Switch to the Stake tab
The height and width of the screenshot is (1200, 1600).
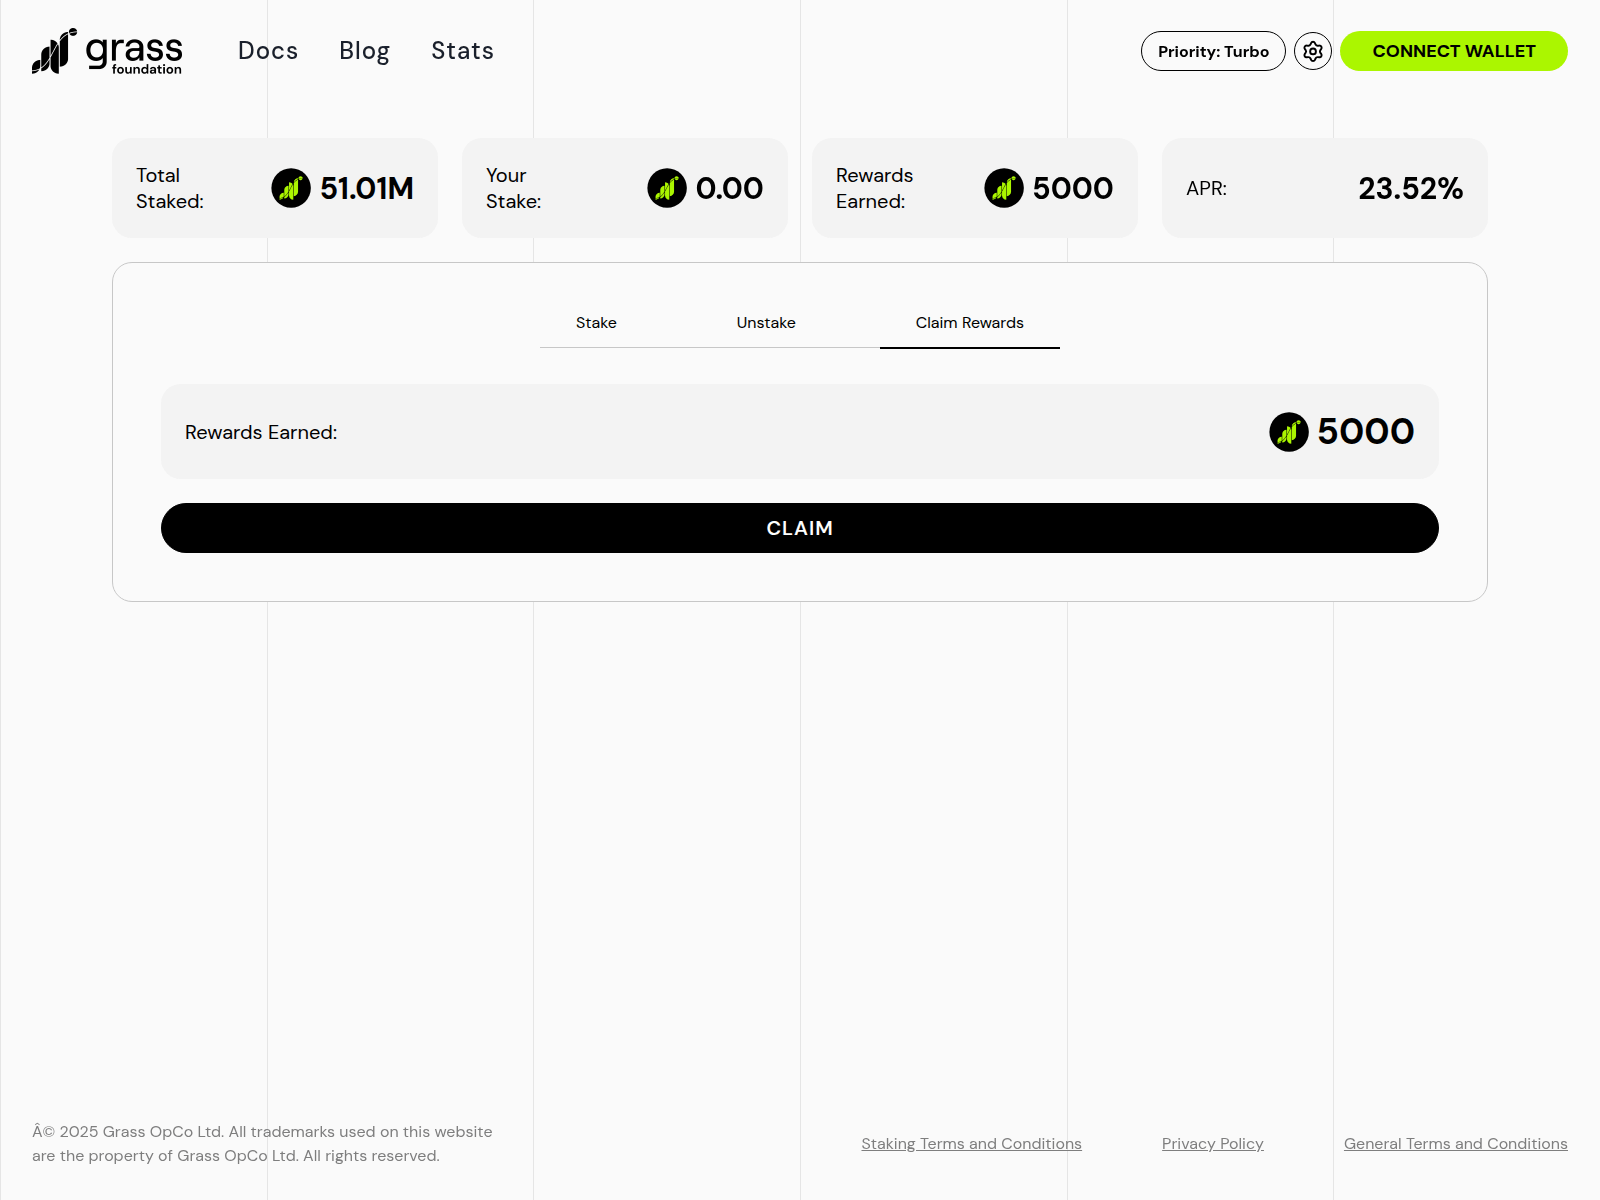(596, 323)
